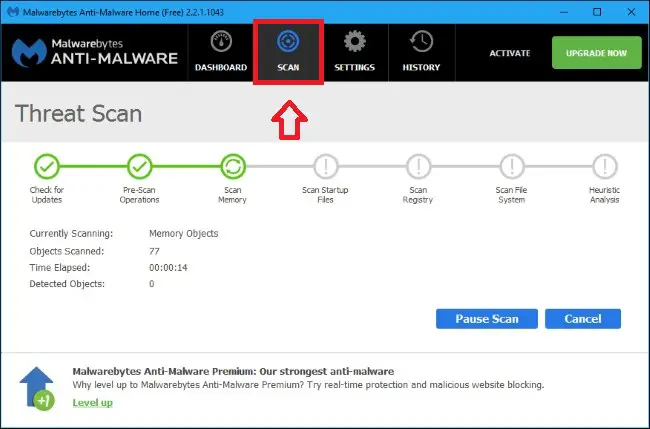
Task: Click the Objects Scanned value 77
Action: [154, 251]
